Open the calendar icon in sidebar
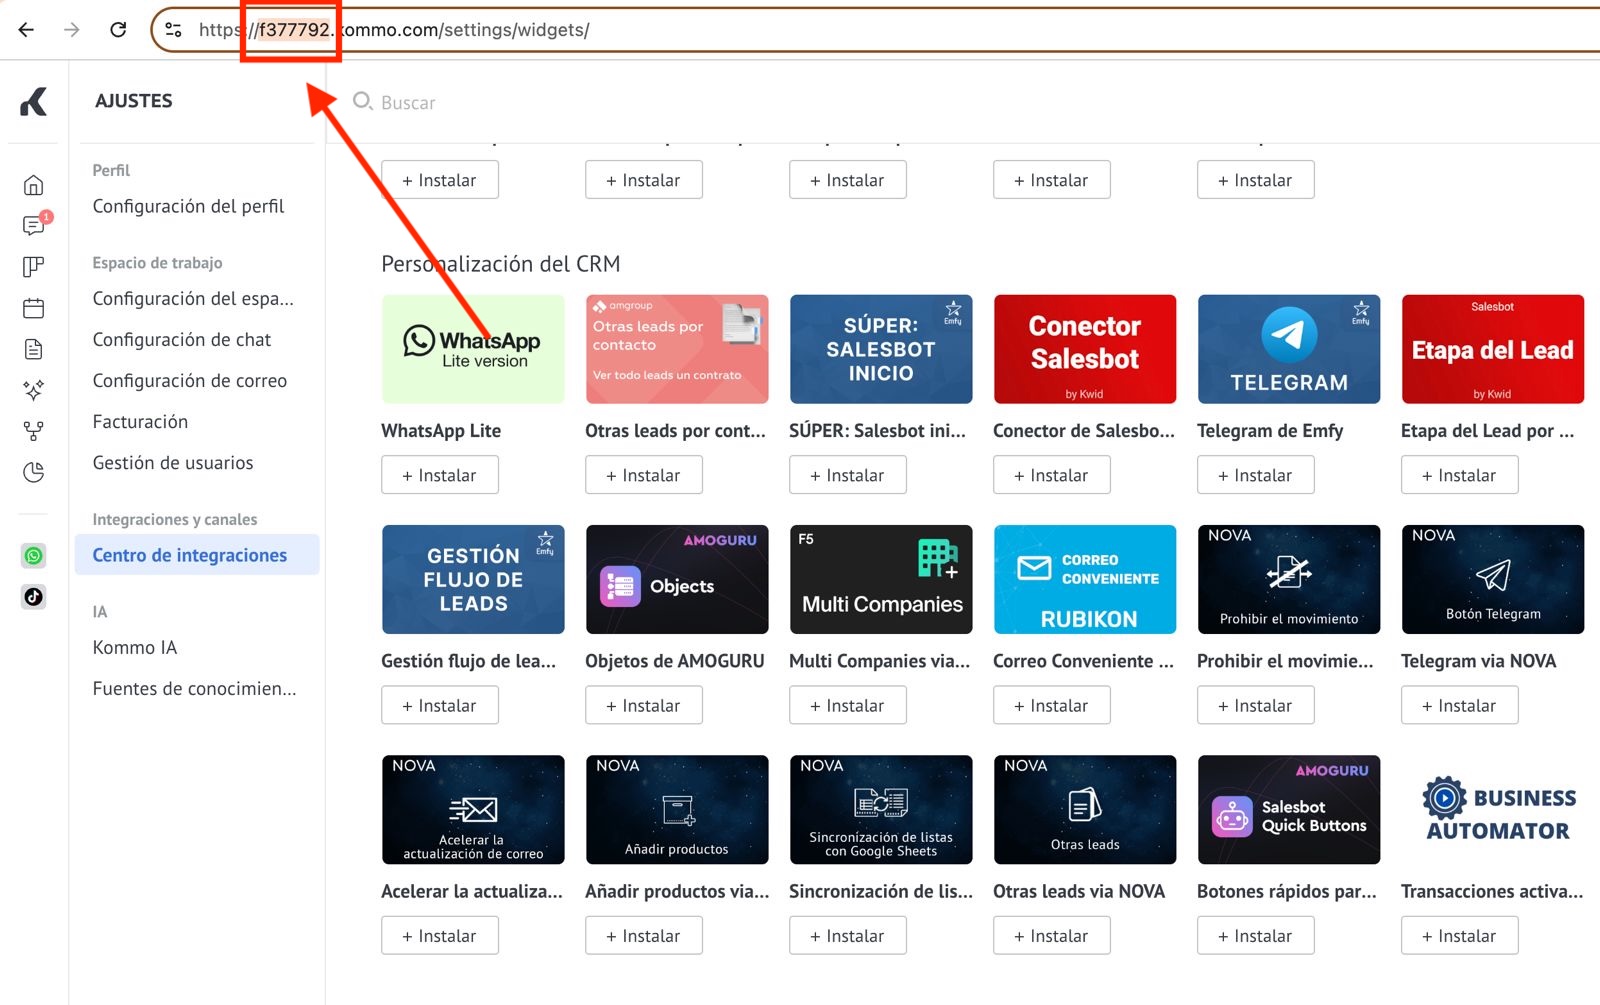The height and width of the screenshot is (1005, 1600). point(34,308)
